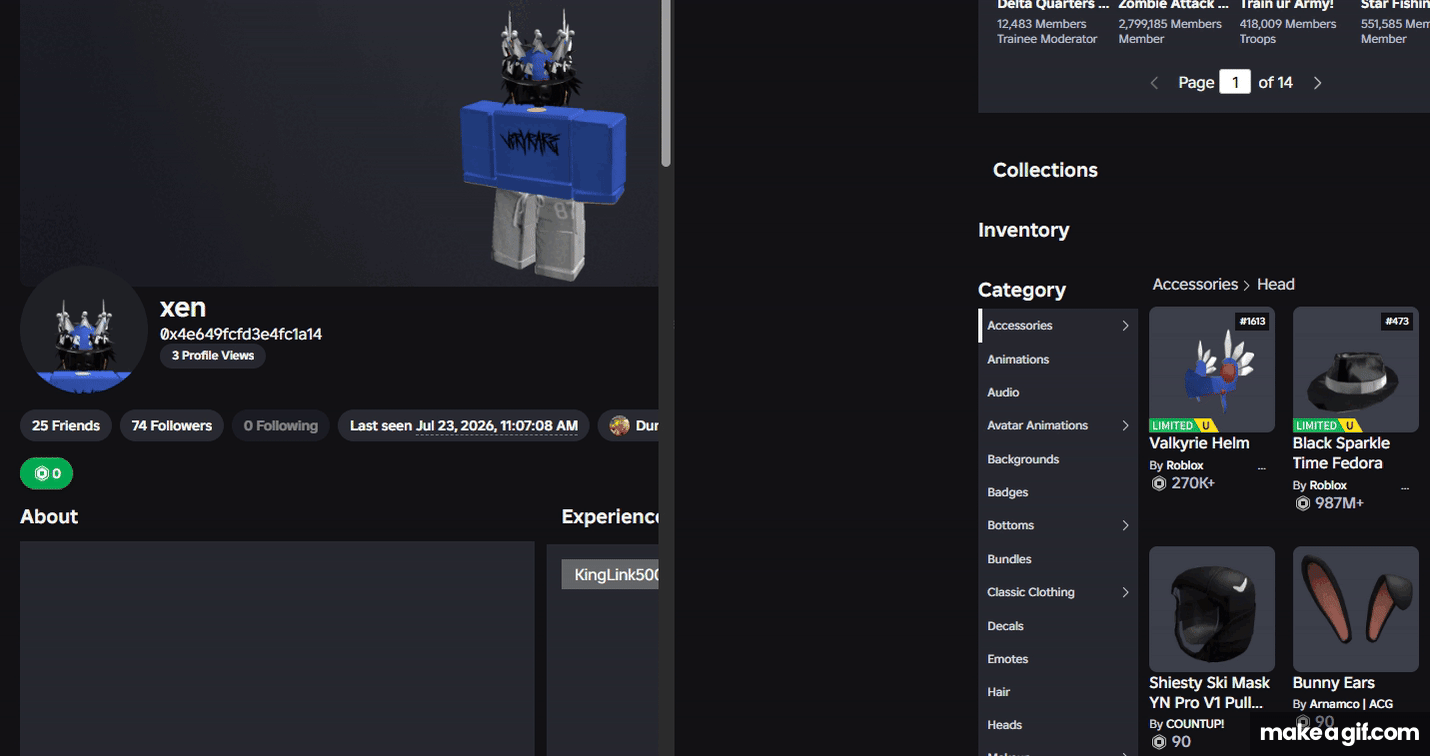The image size is (1430, 756).
Task: Click the Collections heading
Action: (1045, 170)
